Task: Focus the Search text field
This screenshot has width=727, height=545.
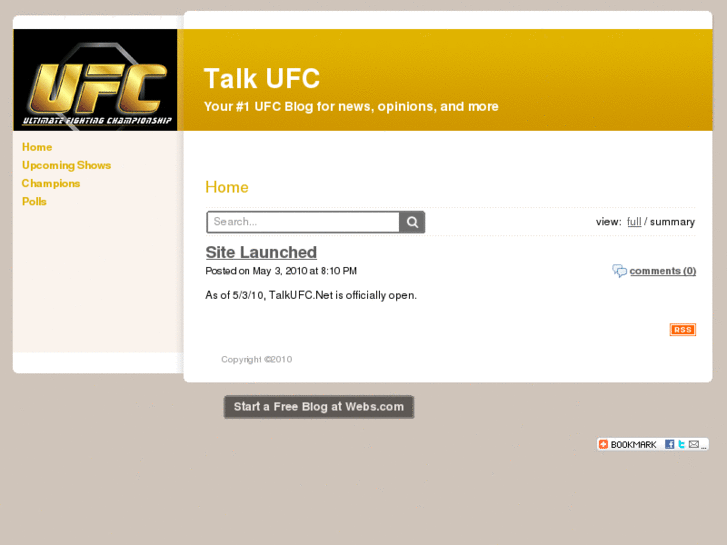Action: click(x=303, y=222)
